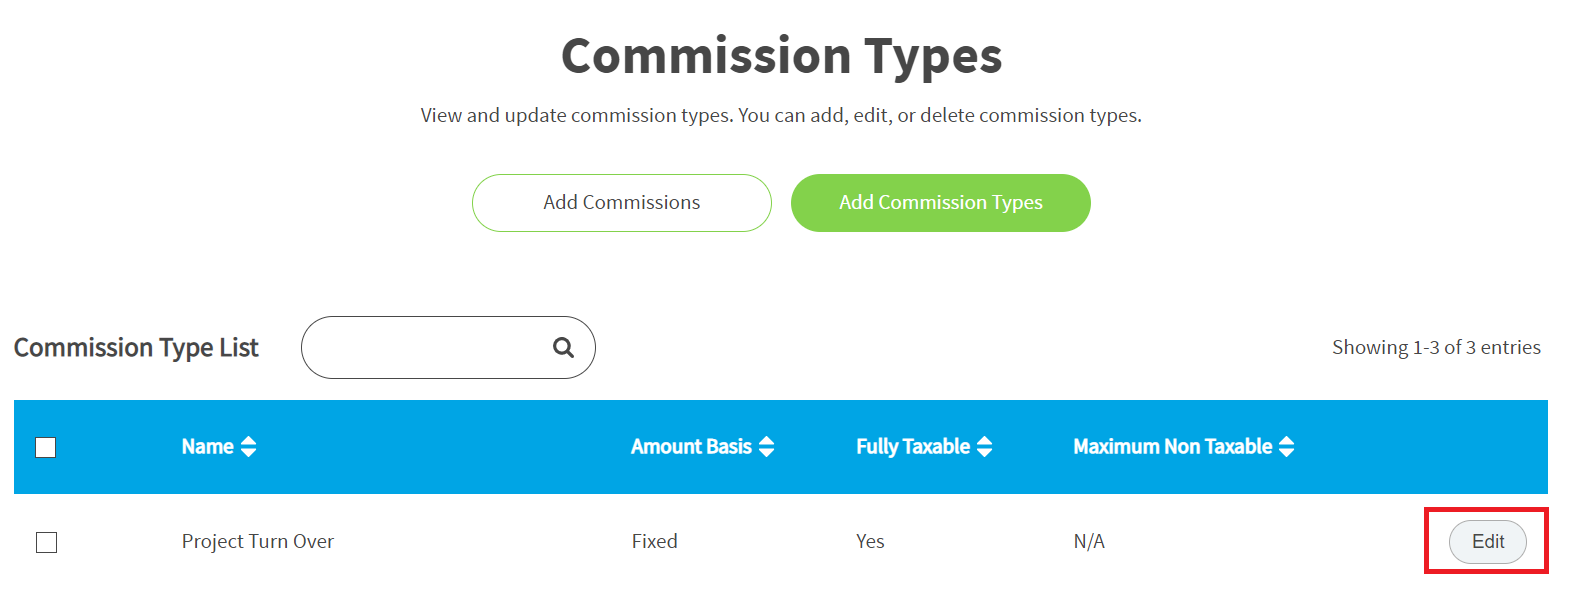
Task: Click the Showing 1-3 of 3 entries text
Action: 1436,347
